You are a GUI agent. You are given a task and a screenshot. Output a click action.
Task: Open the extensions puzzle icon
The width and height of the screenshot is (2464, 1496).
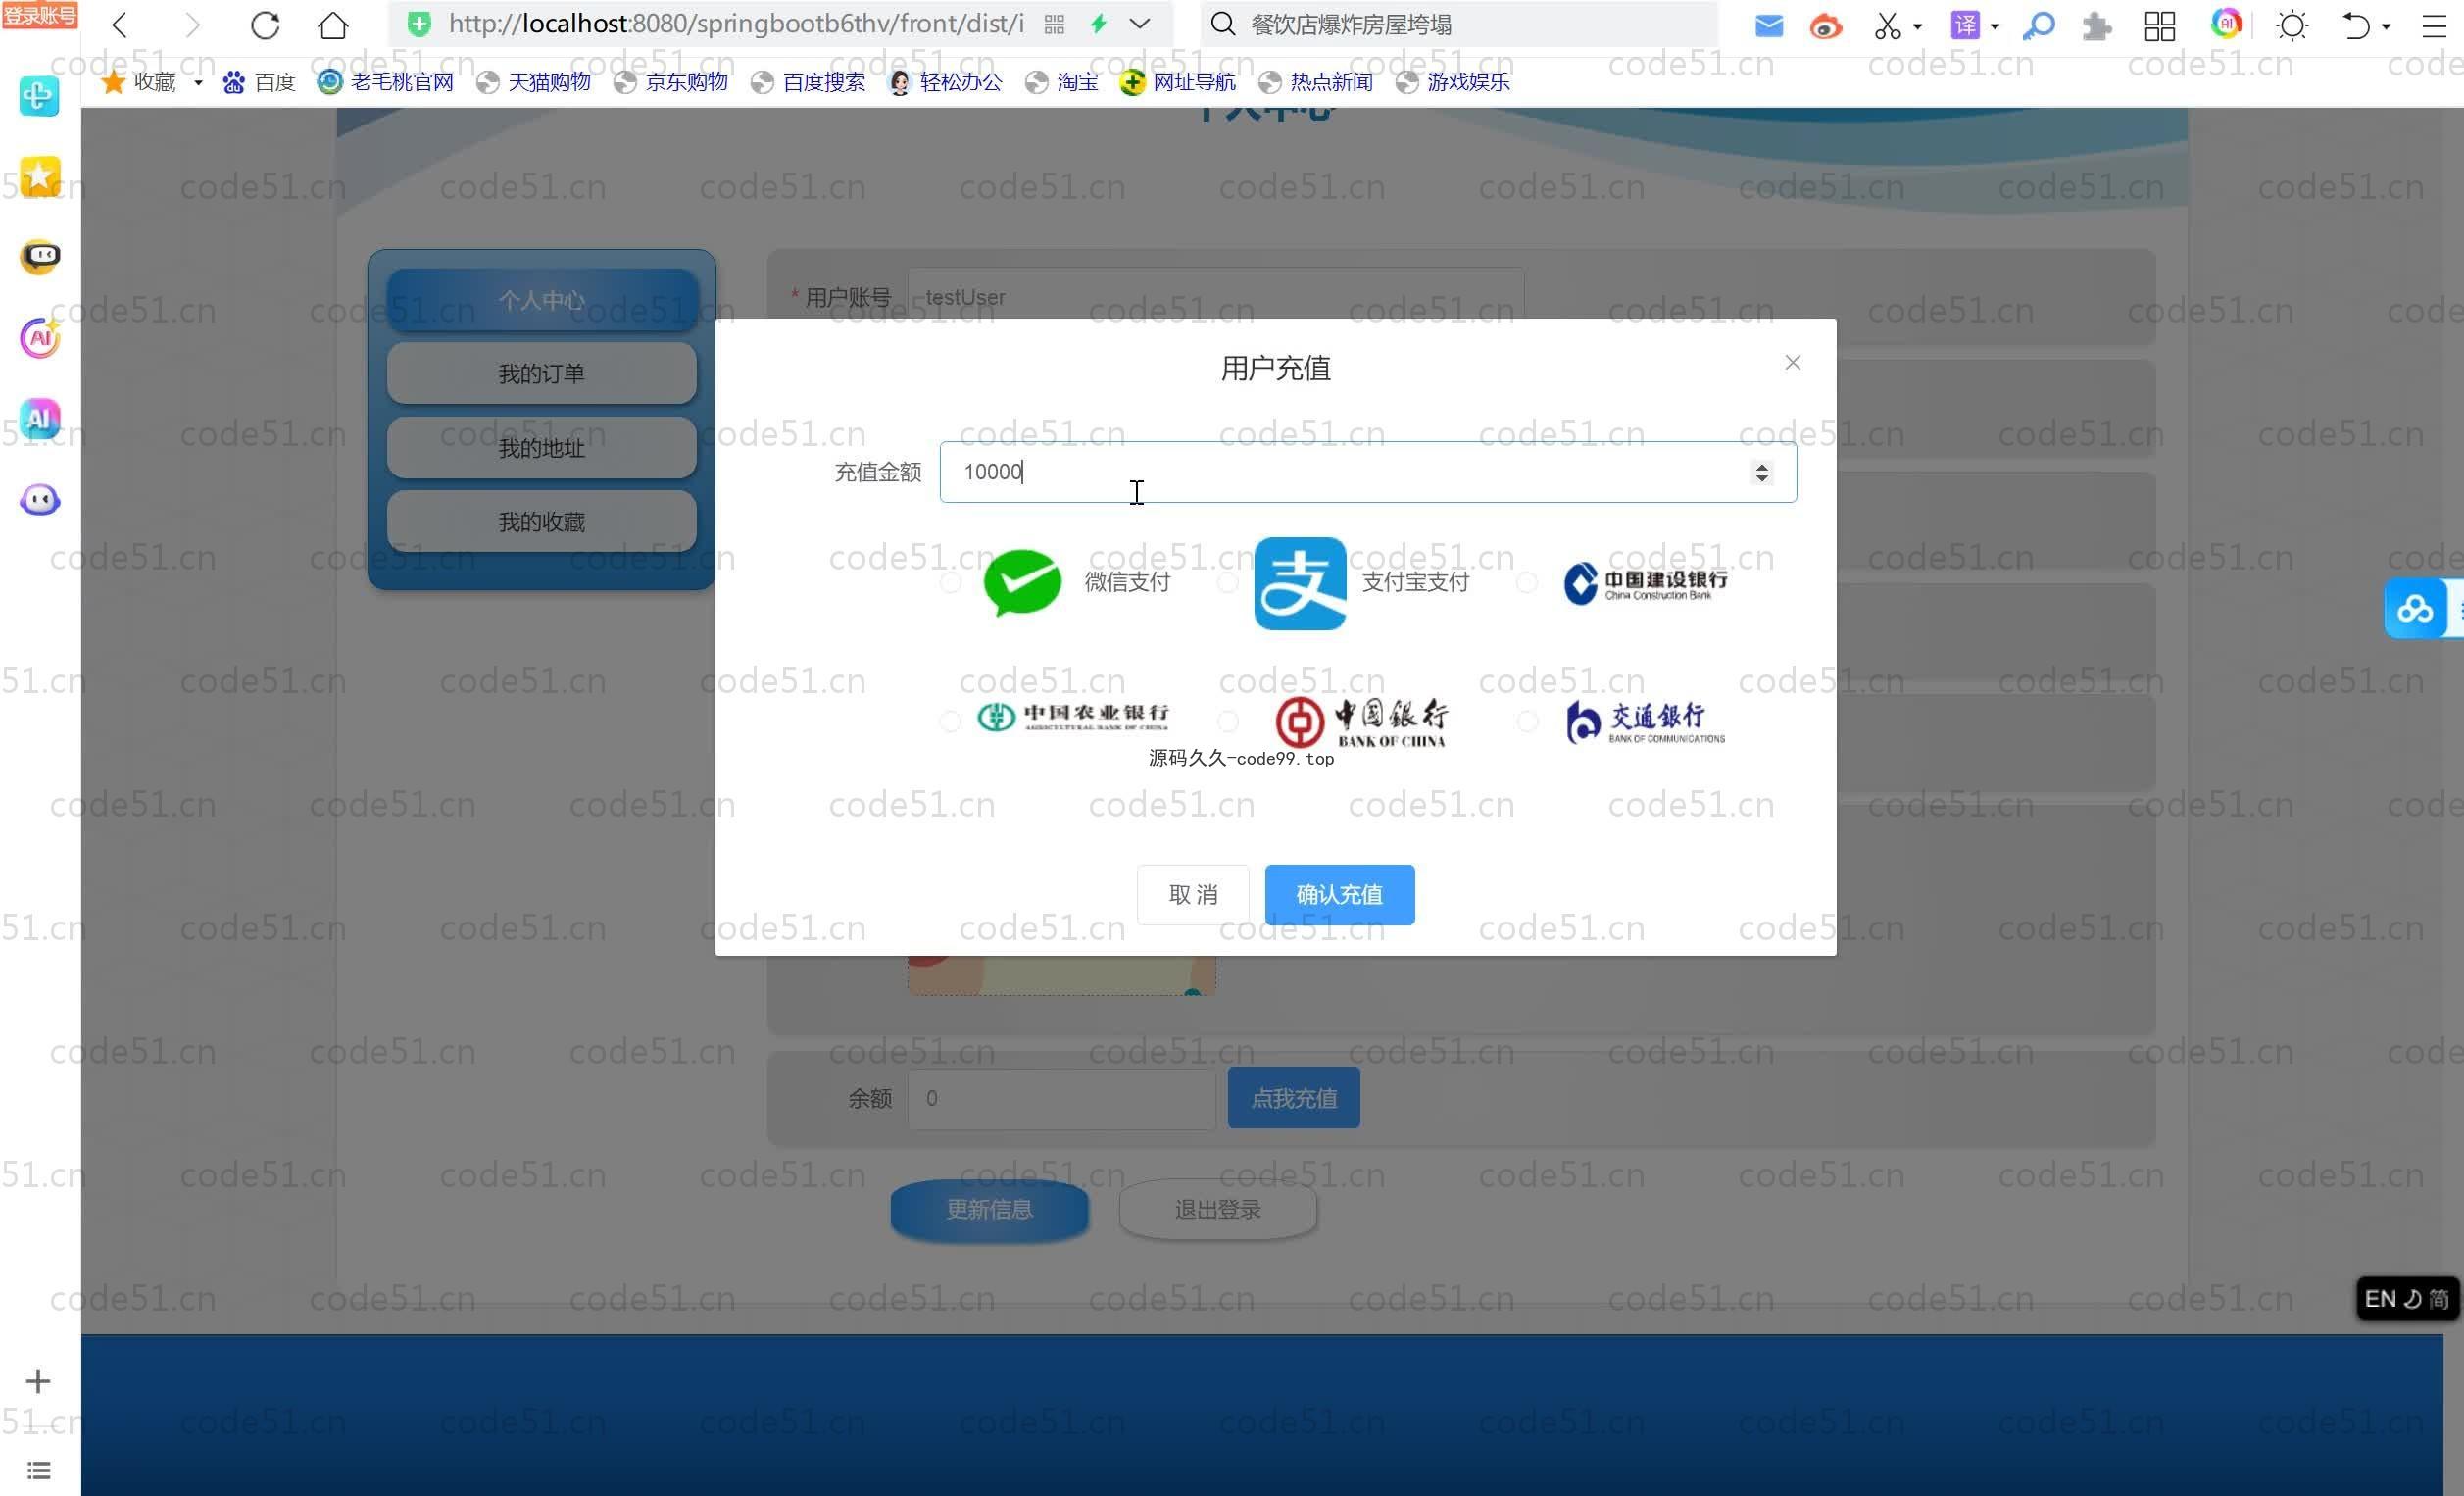tap(2096, 25)
